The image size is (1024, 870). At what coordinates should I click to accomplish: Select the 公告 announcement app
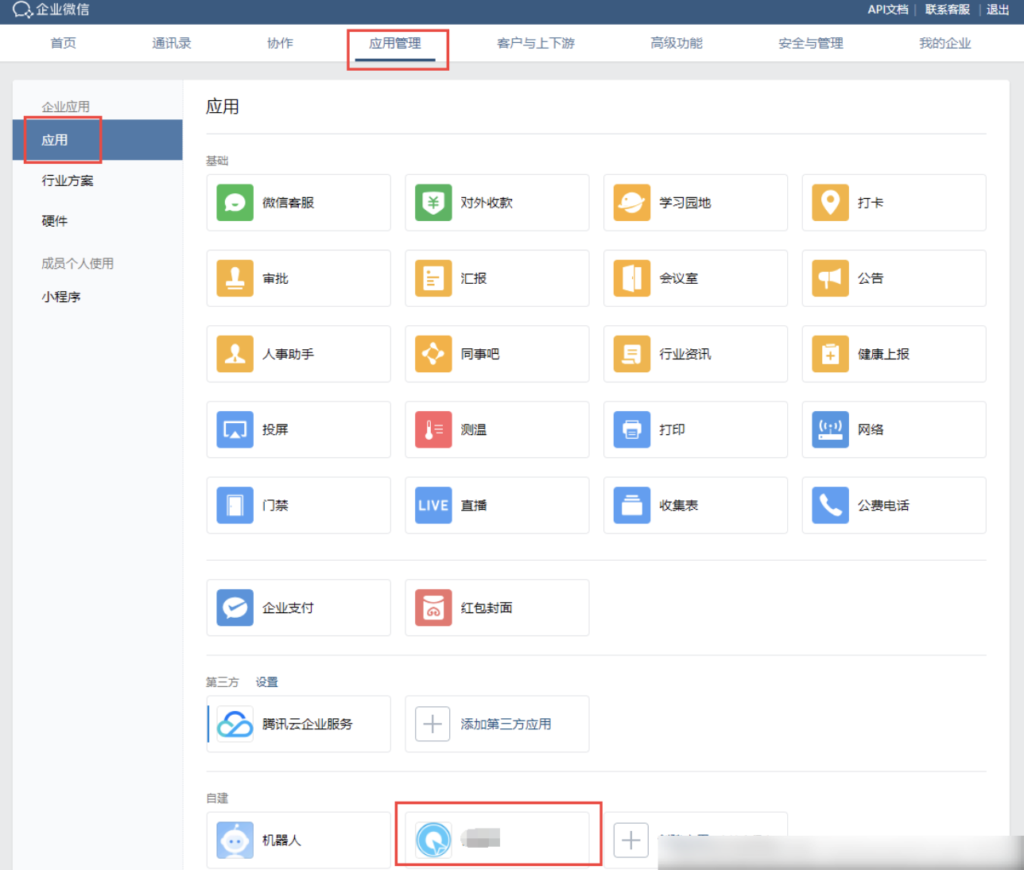893,278
